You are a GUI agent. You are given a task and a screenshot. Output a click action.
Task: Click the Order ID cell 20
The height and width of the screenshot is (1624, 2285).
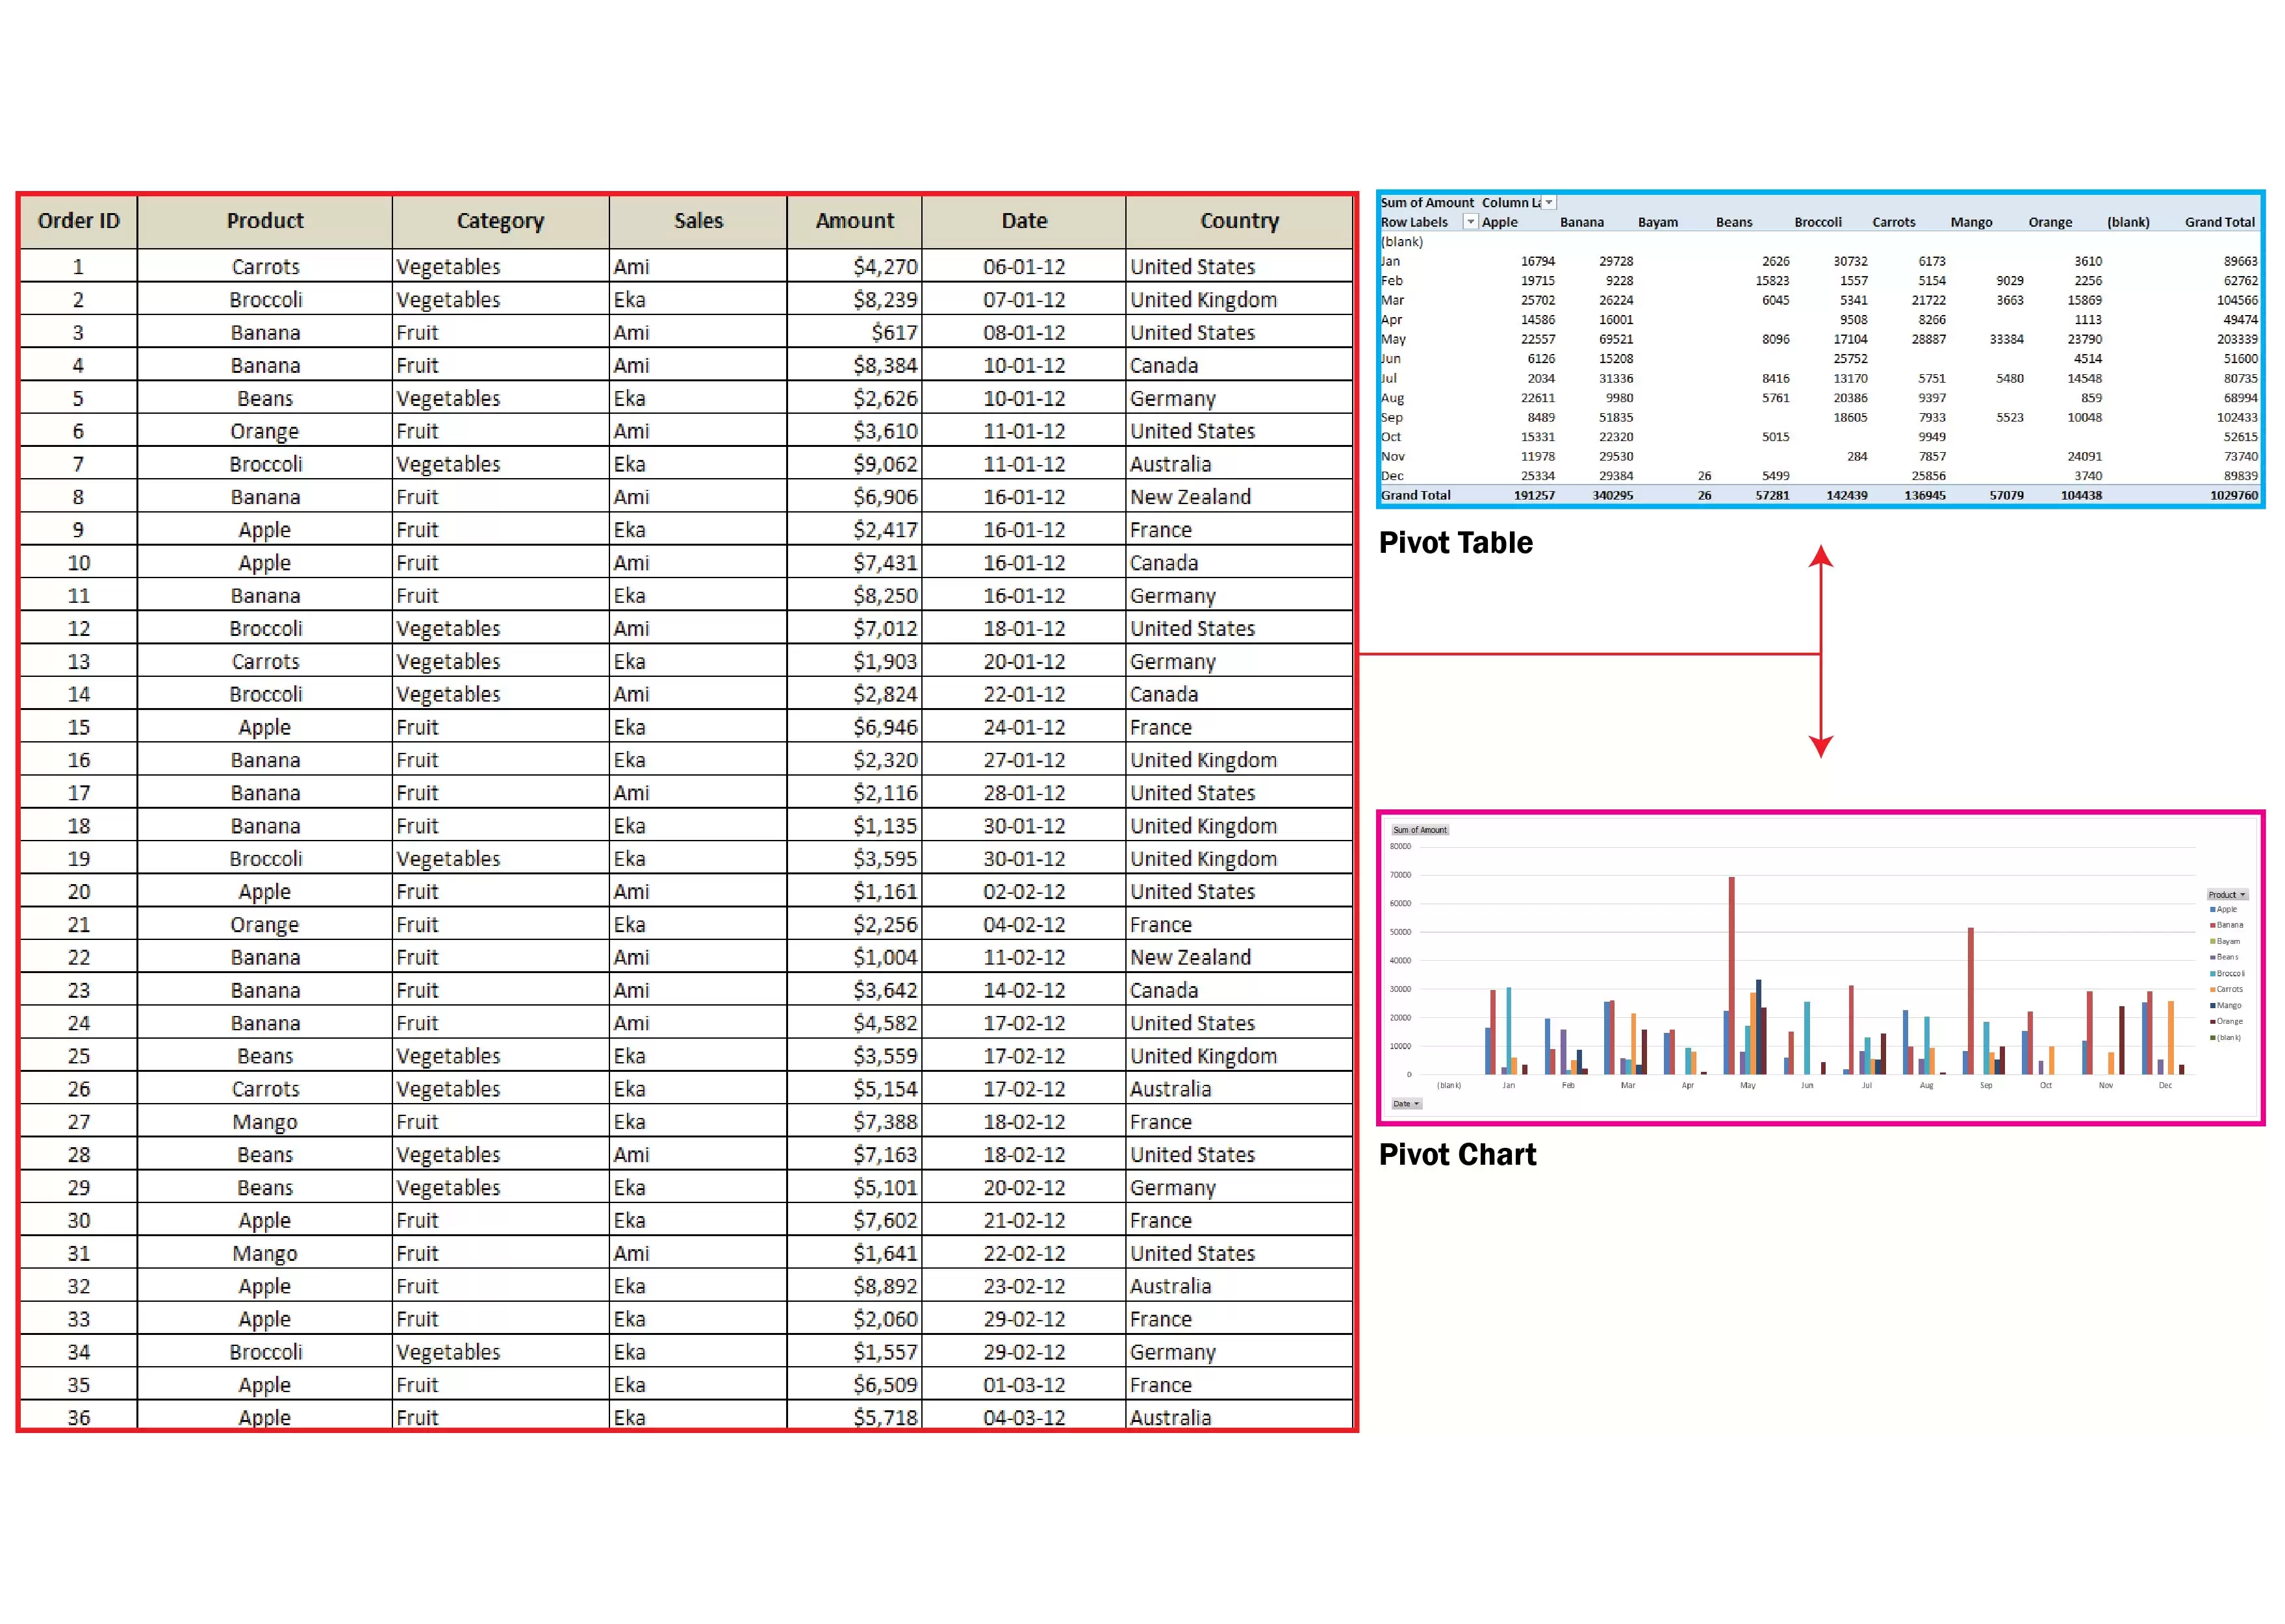78,892
